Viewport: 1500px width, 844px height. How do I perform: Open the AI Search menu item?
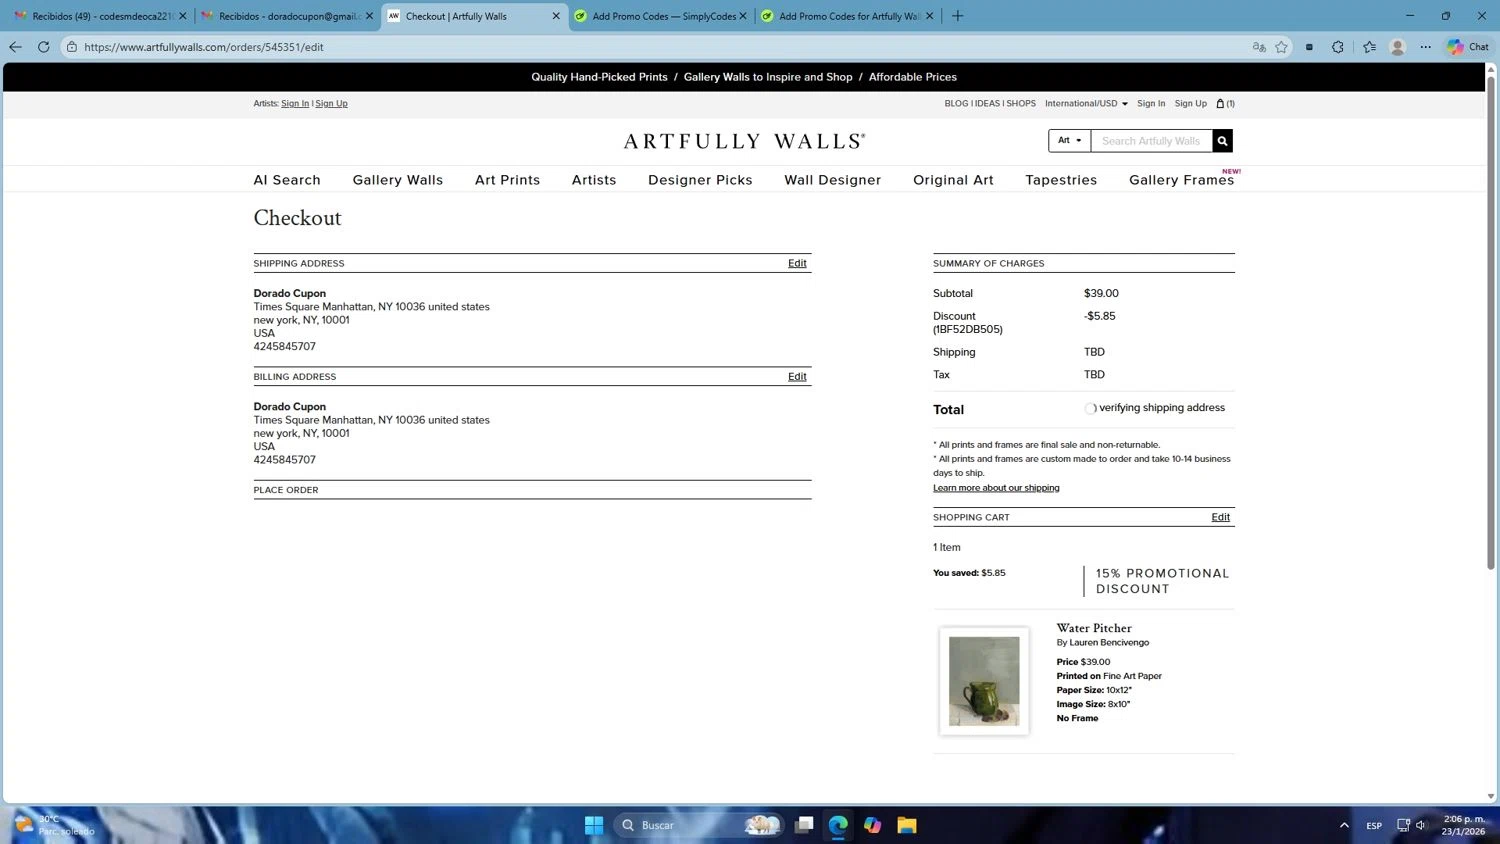[x=287, y=180]
